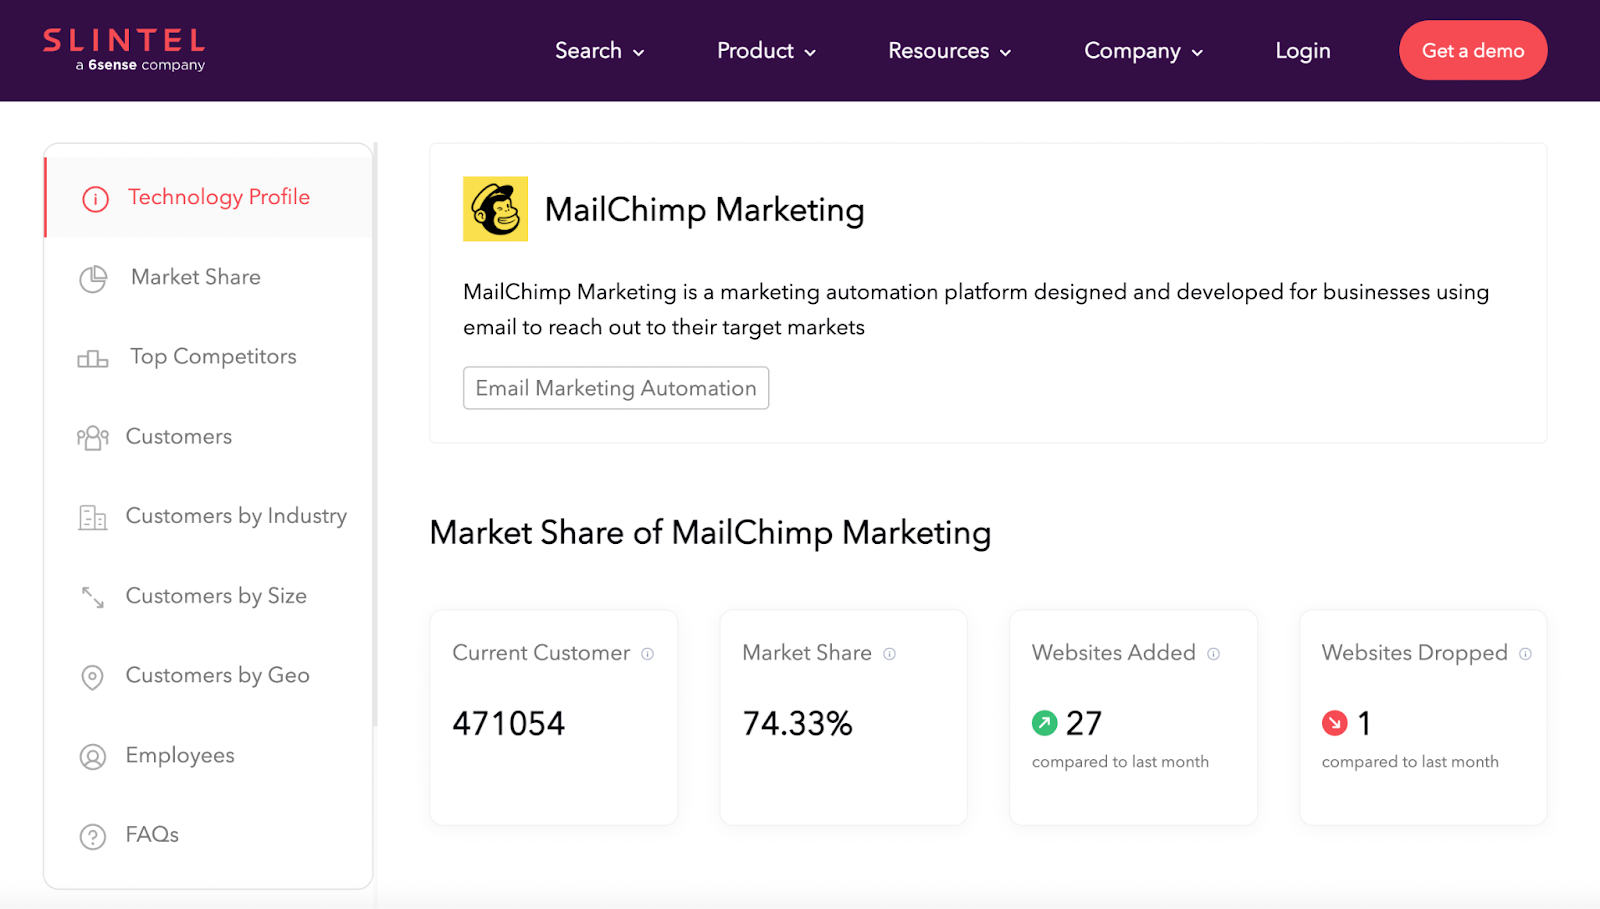Image resolution: width=1600 pixels, height=909 pixels.
Task: Expand the Search dropdown chevron
Action: (x=638, y=53)
